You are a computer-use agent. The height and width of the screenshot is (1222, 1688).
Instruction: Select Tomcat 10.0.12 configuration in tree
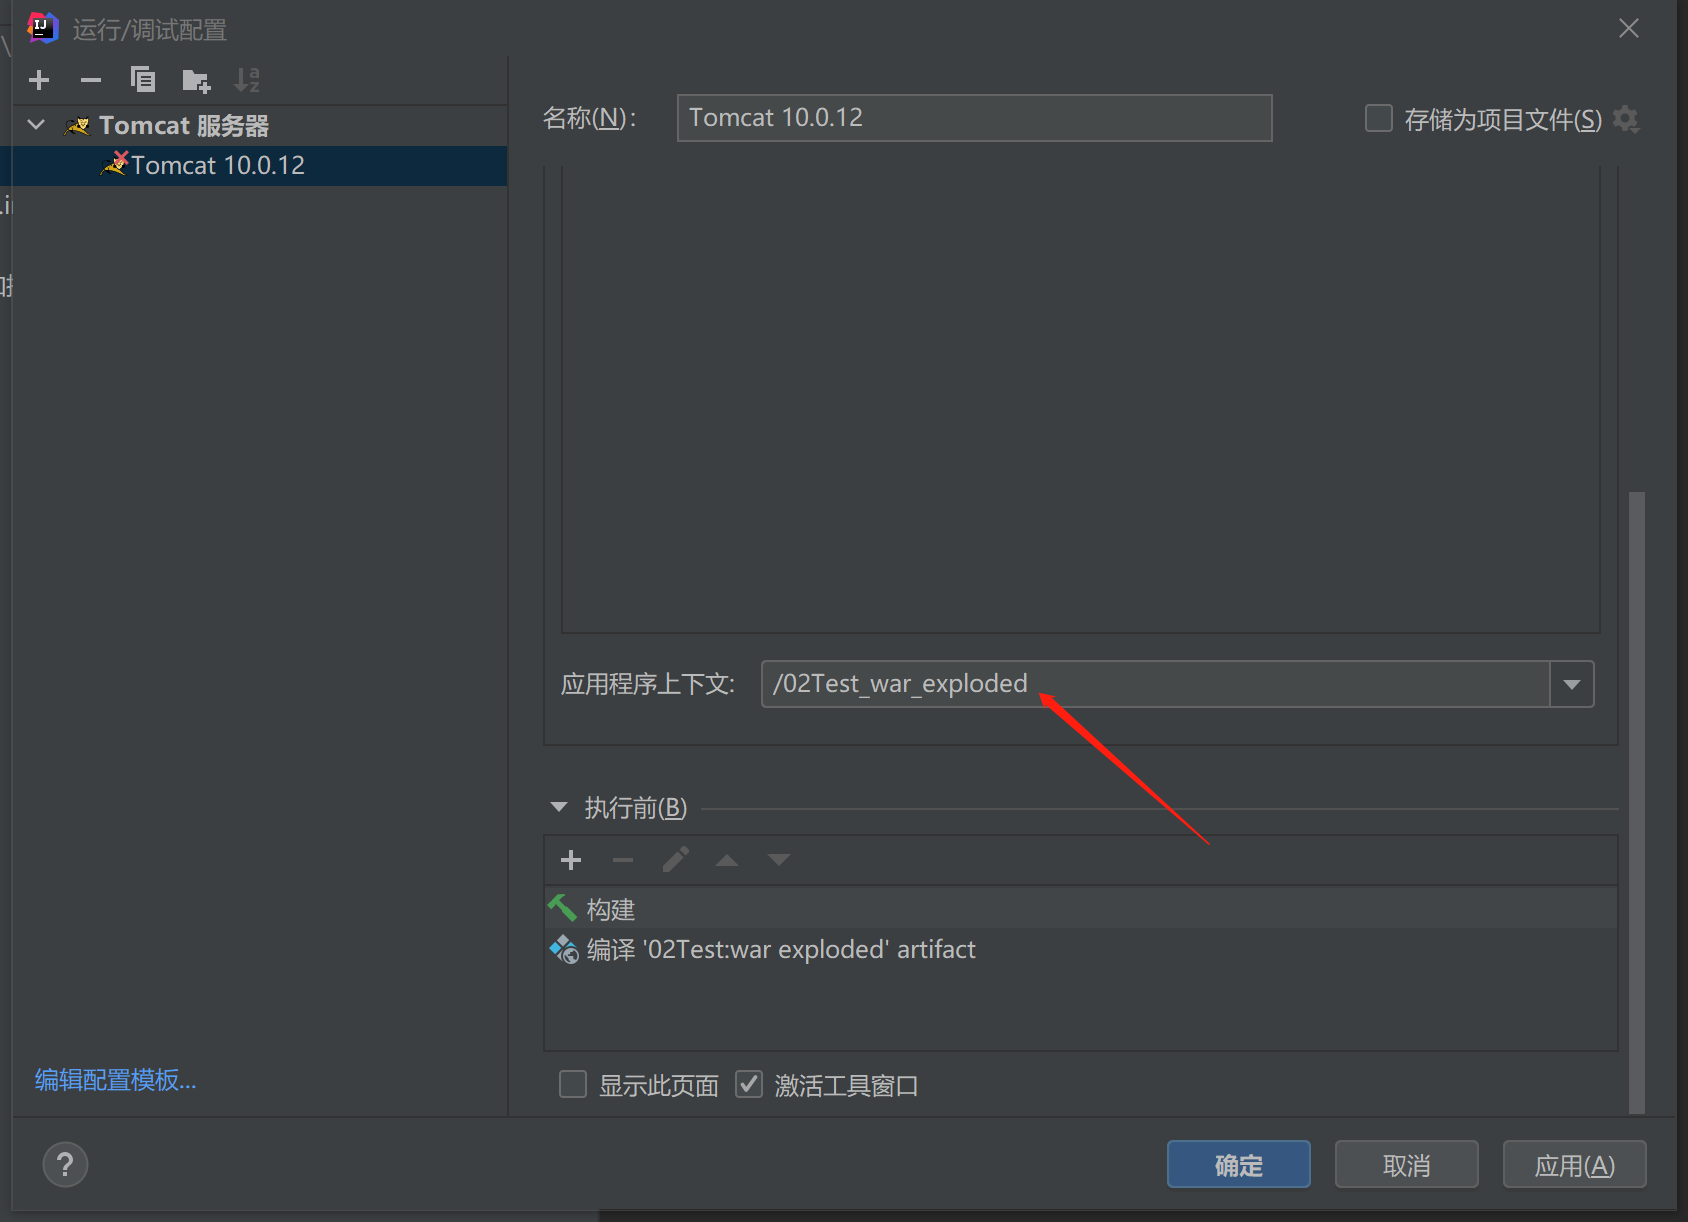[254, 165]
